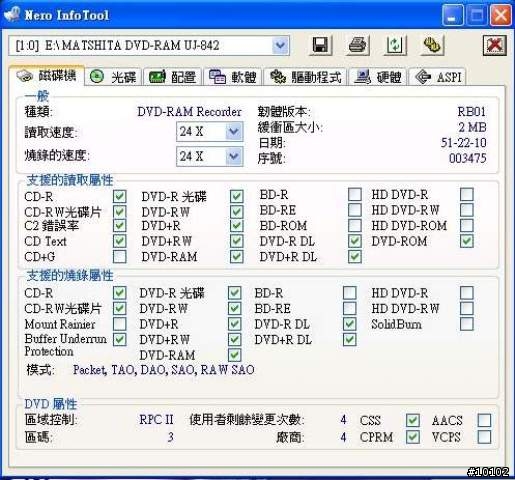
Task: Click the DVD-RAM Recorder type text
Action: pyautogui.click(x=189, y=111)
